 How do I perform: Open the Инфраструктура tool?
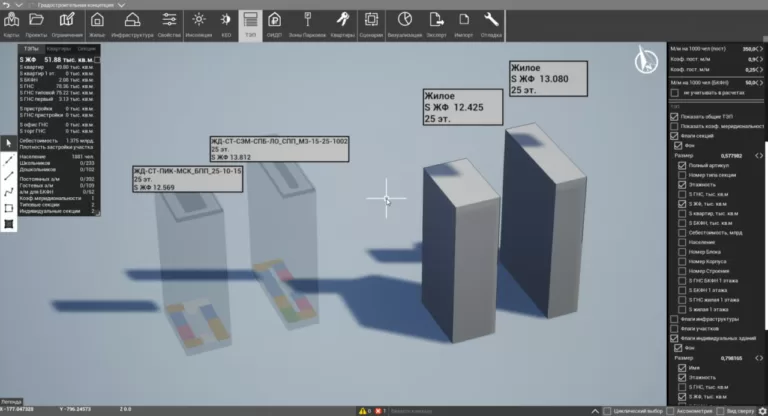tap(132, 23)
